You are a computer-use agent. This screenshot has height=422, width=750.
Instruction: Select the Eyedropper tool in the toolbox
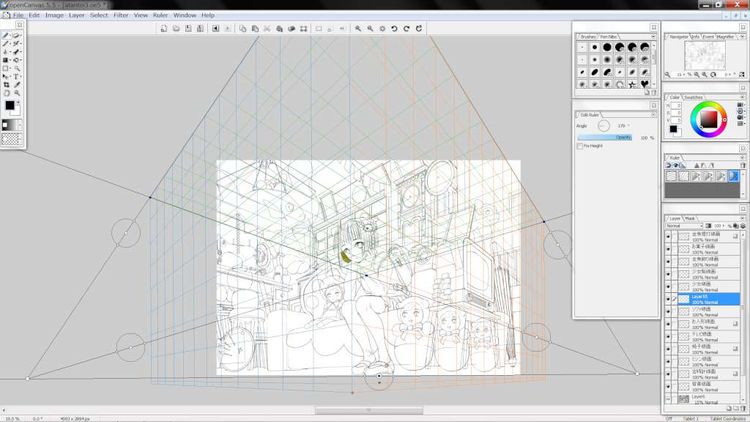(16, 85)
